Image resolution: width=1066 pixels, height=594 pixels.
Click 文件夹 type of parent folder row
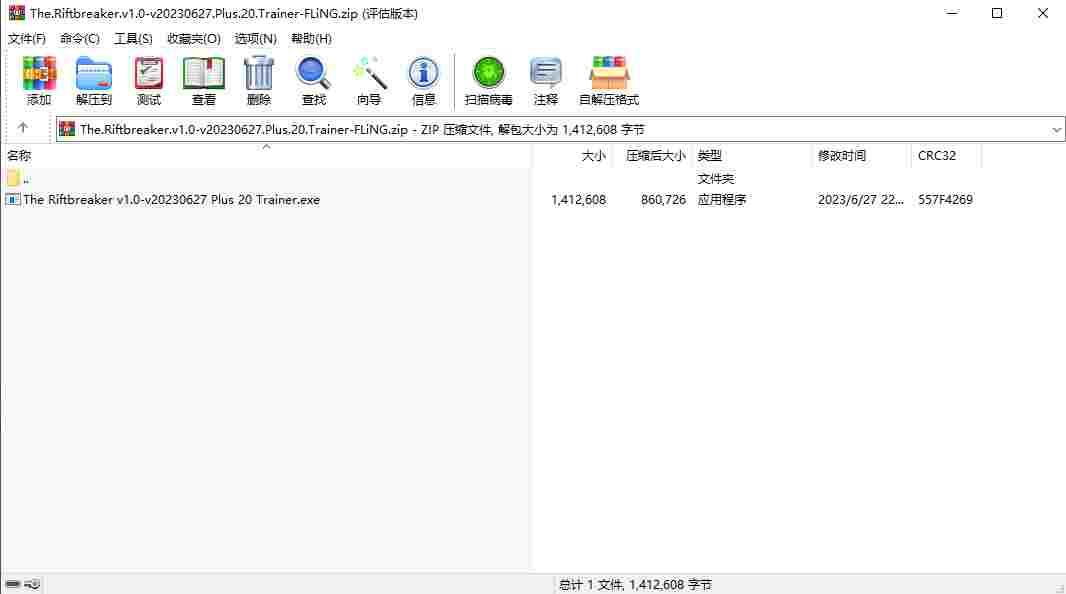716,179
